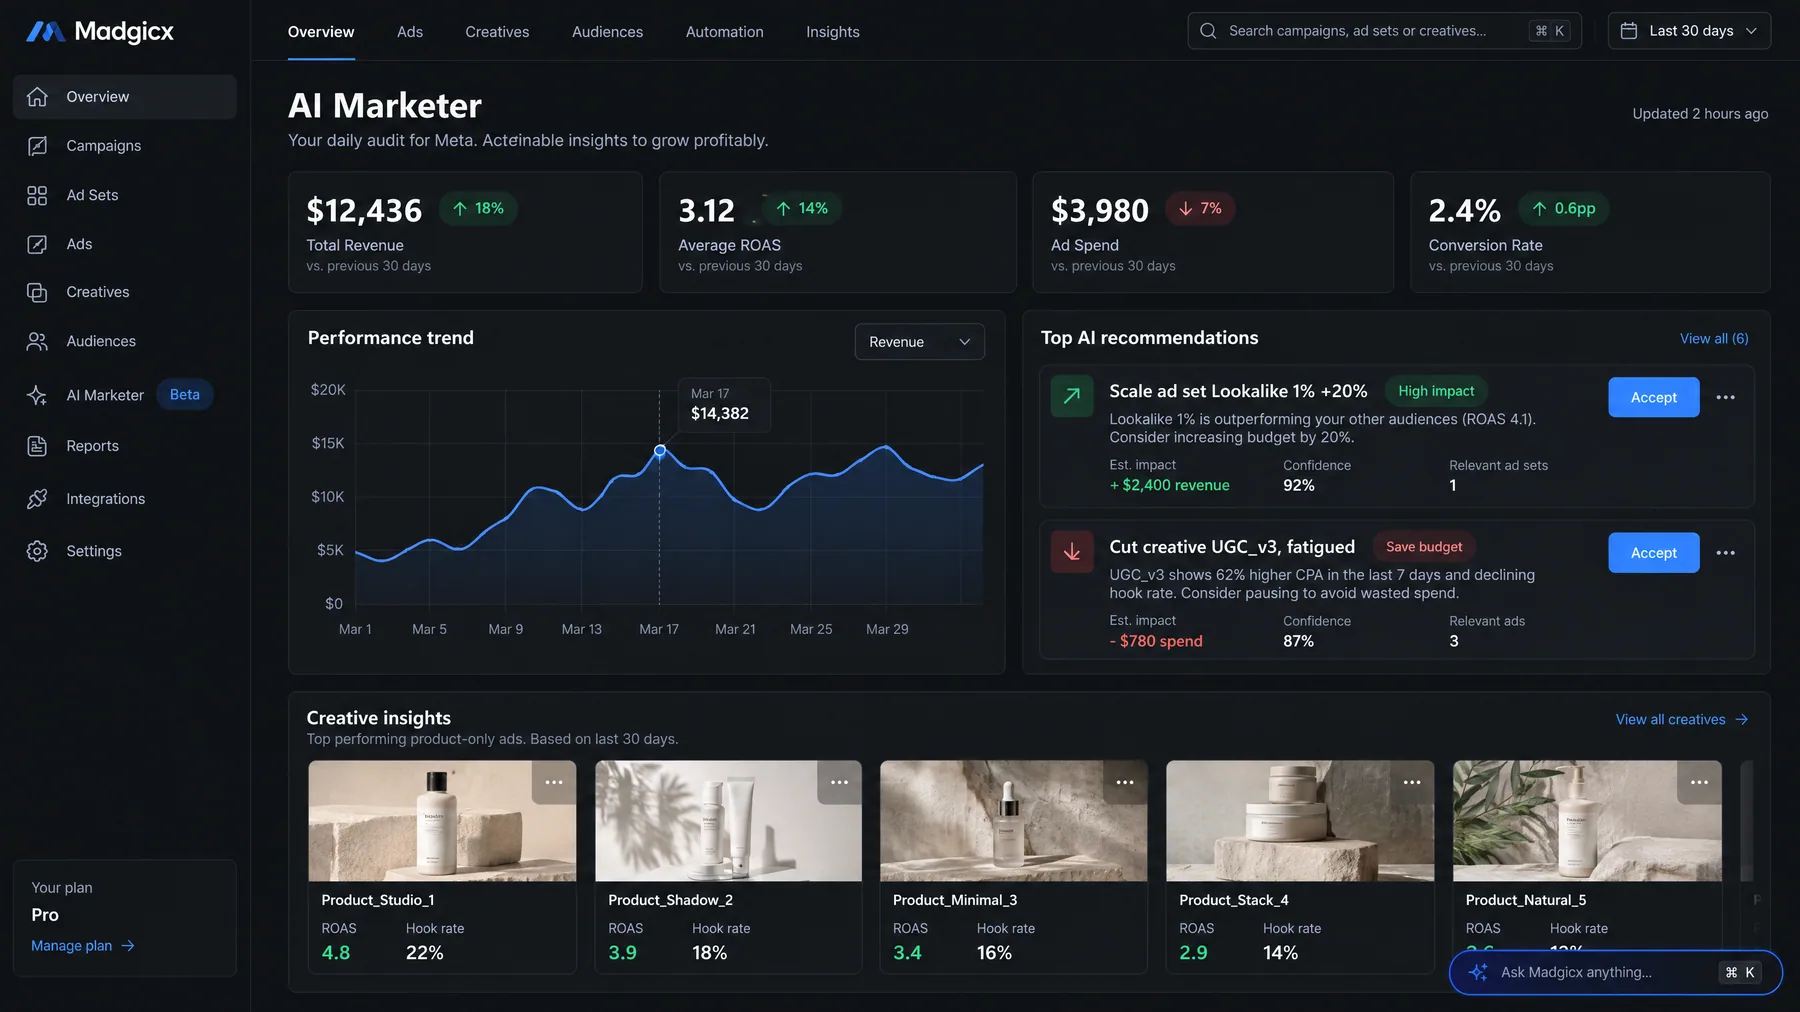Switch to the Creatives tab
This screenshot has width=1800, height=1012.
497,32
